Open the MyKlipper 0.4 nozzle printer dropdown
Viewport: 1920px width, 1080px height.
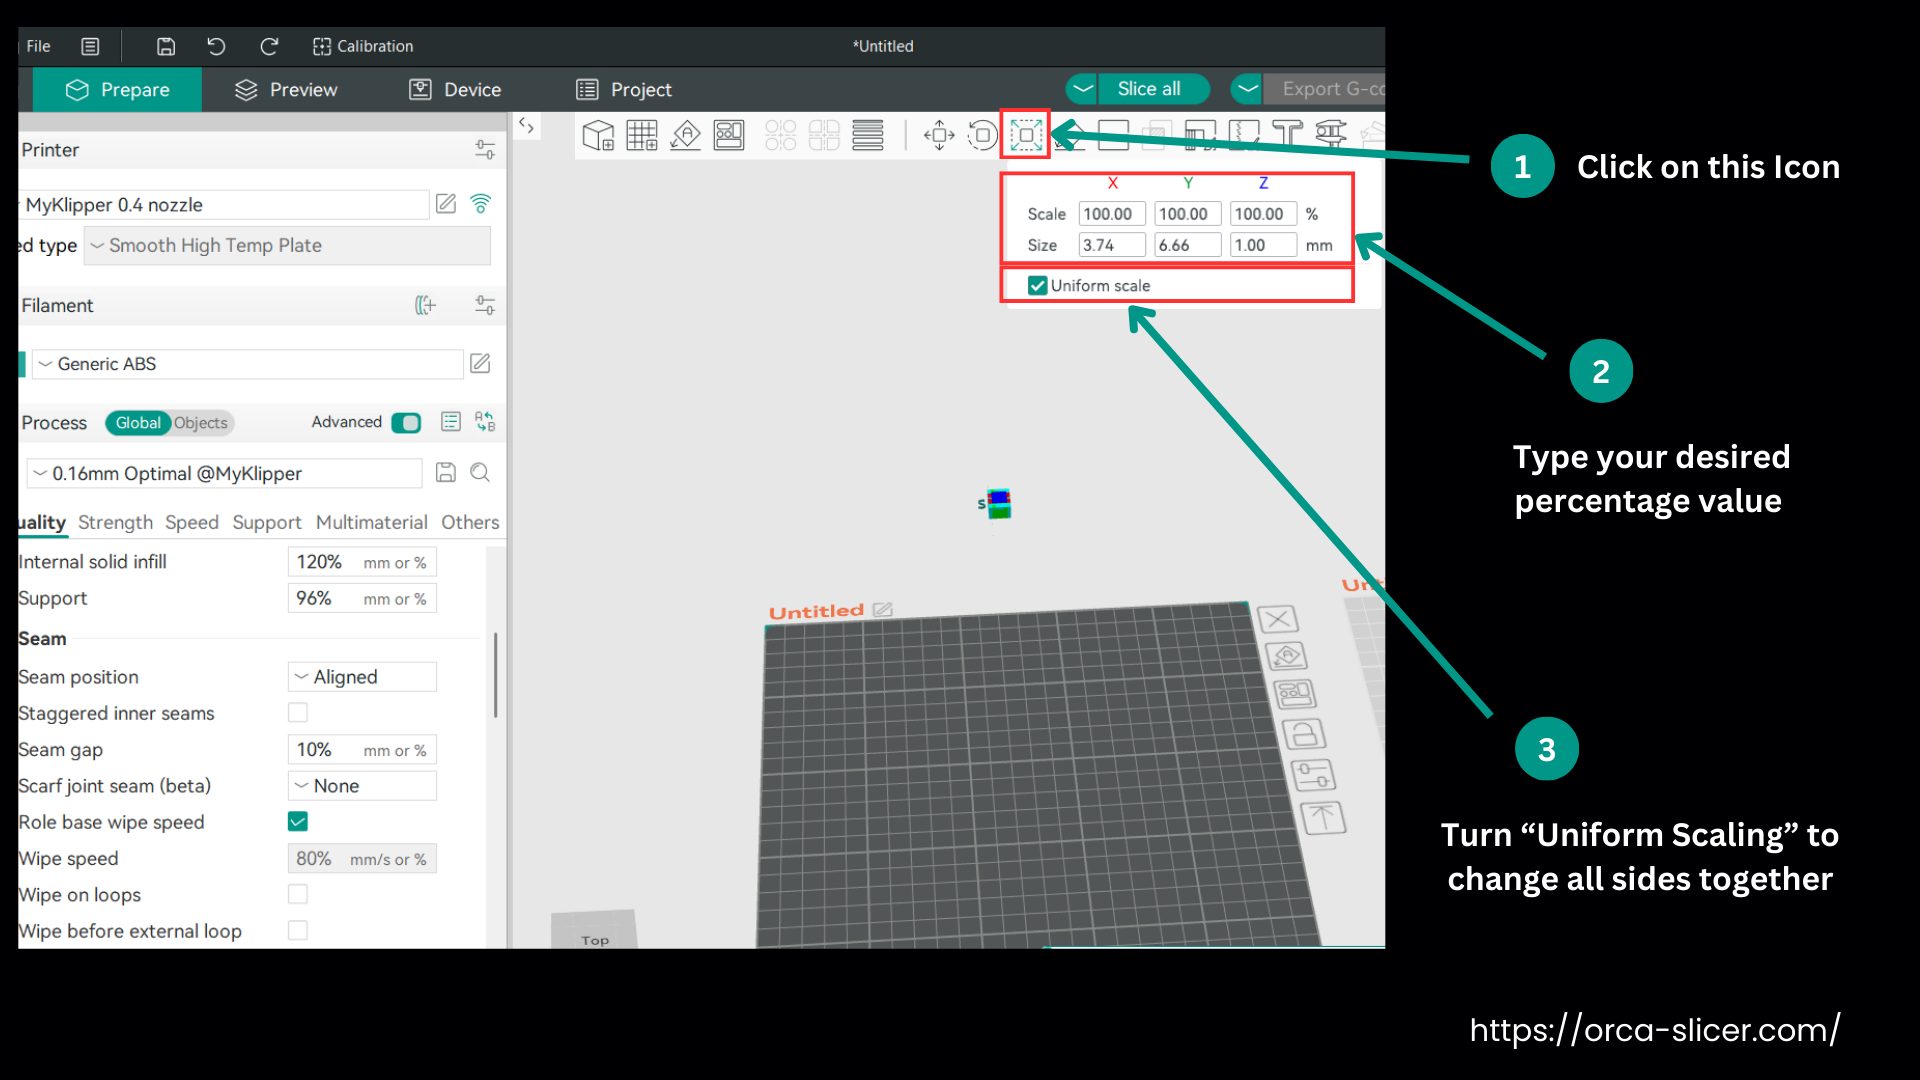pos(224,204)
